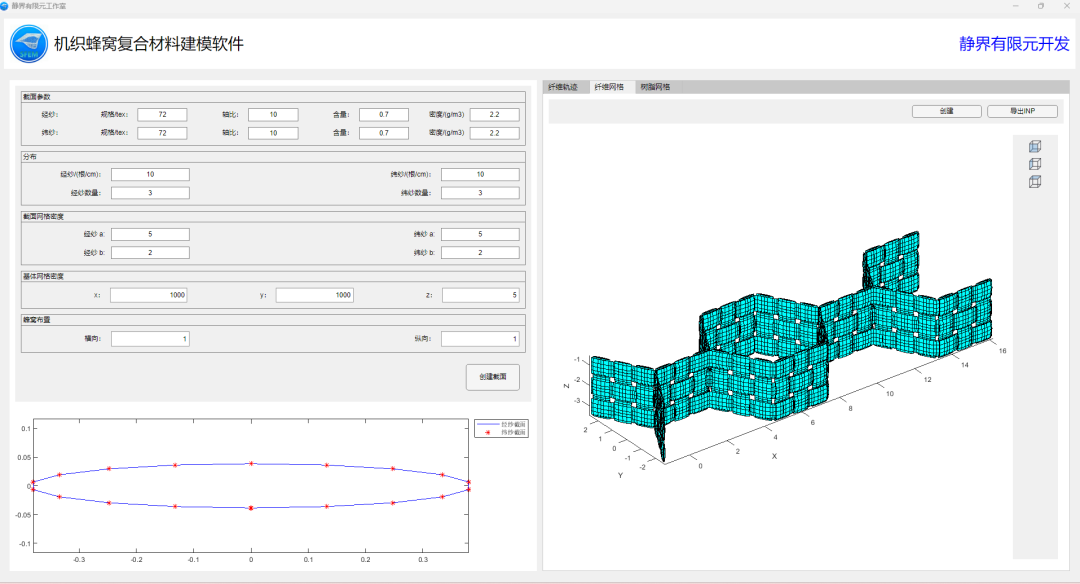Click the 机织蜂窝复合材料建模软件 heading
This screenshot has width=1080, height=584.
pos(149,44)
